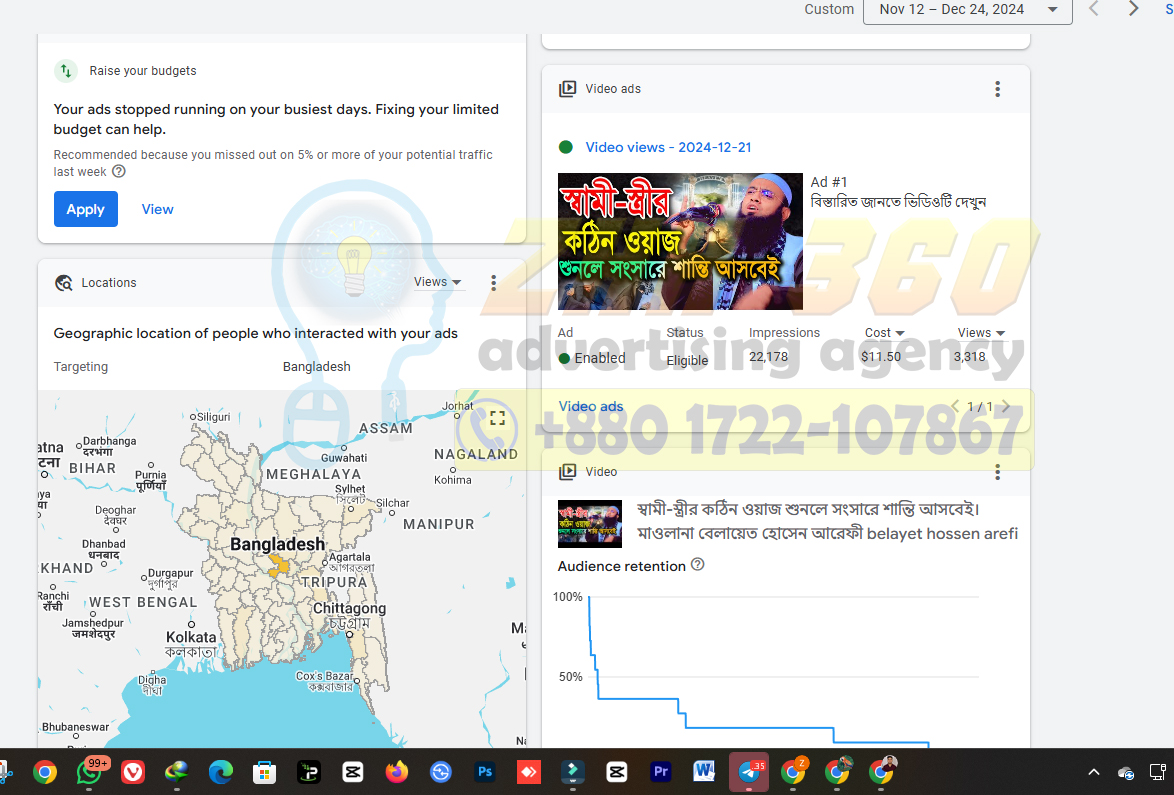Click the Enabled ad status

(x=591, y=358)
